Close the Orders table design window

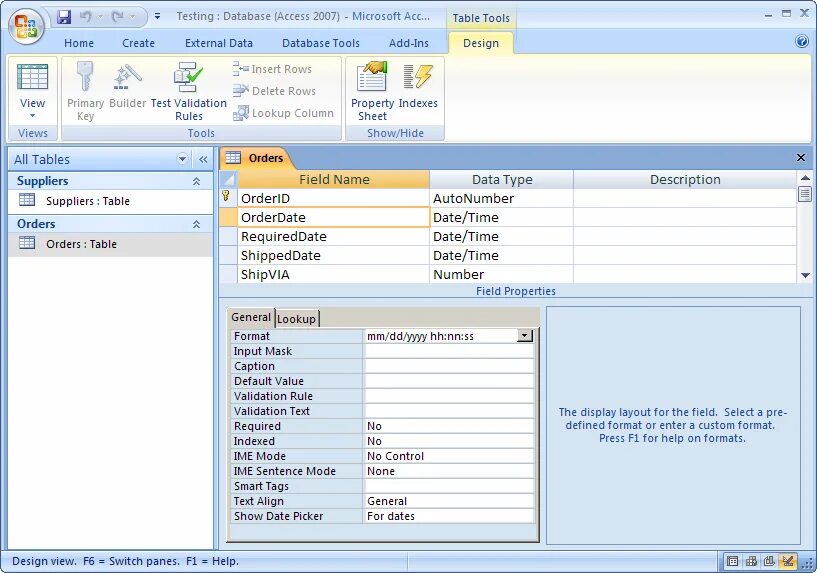(x=801, y=157)
